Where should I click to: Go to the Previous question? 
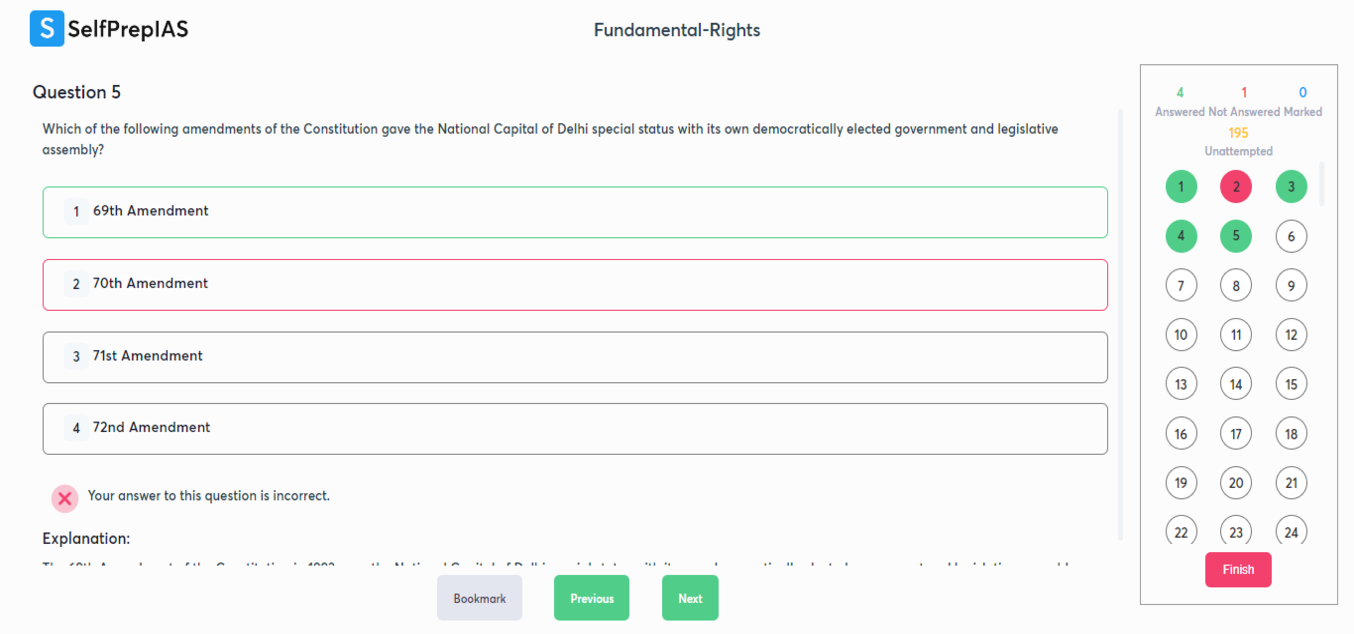[x=591, y=598]
